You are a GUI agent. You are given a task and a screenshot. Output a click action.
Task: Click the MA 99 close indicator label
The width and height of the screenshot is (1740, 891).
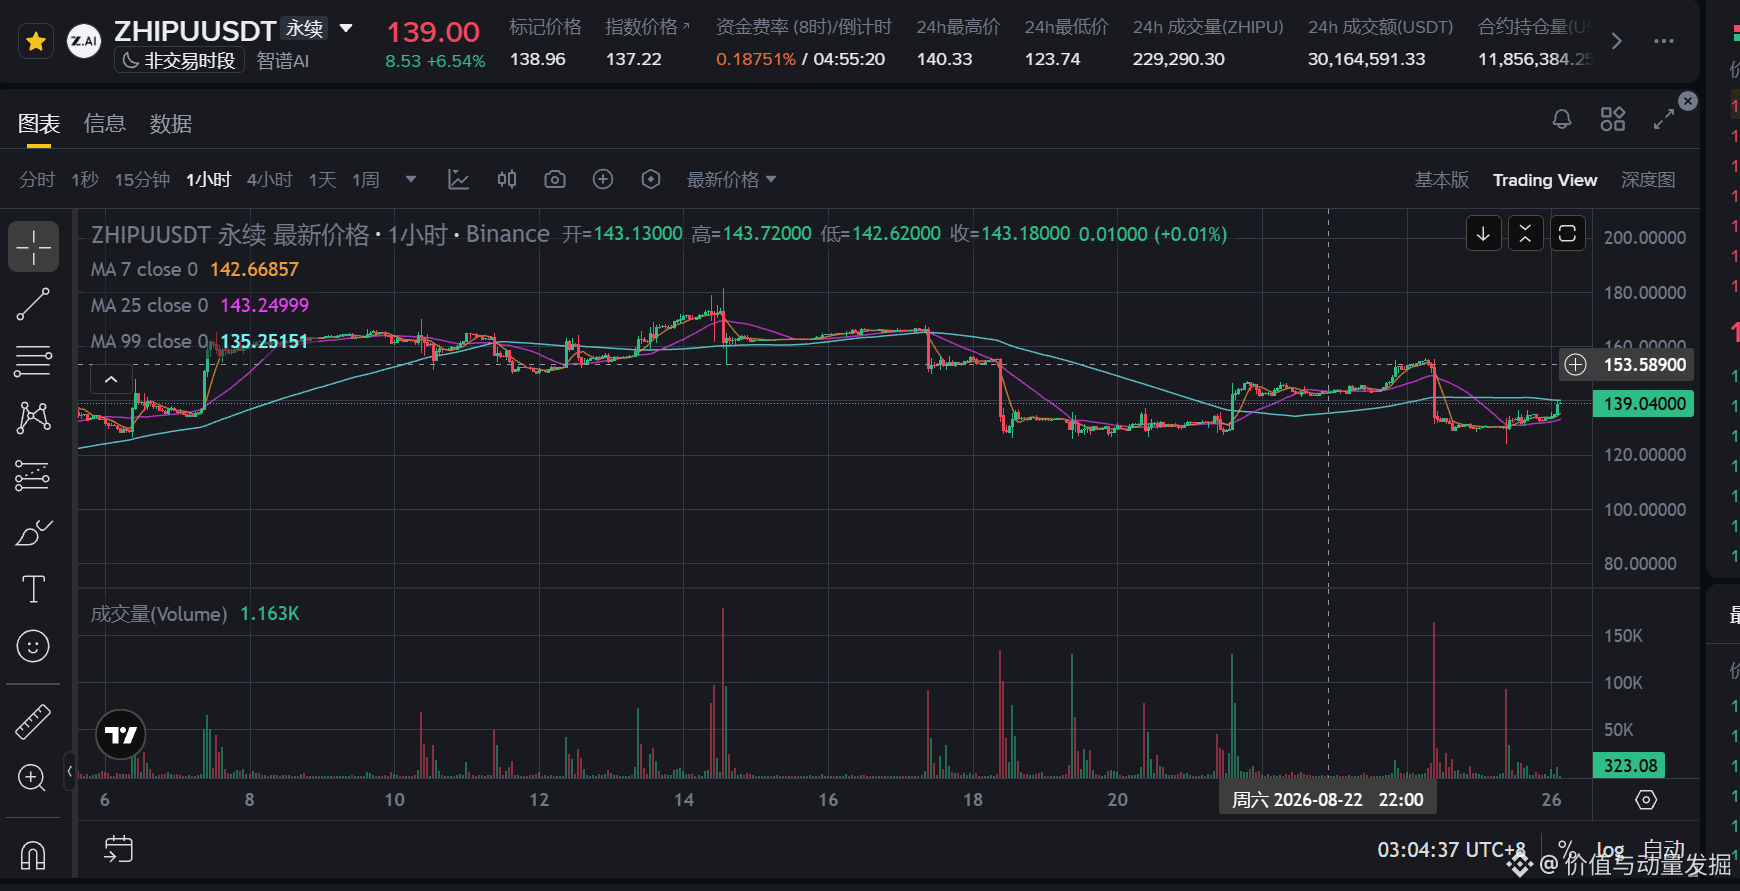coord(149,341)
